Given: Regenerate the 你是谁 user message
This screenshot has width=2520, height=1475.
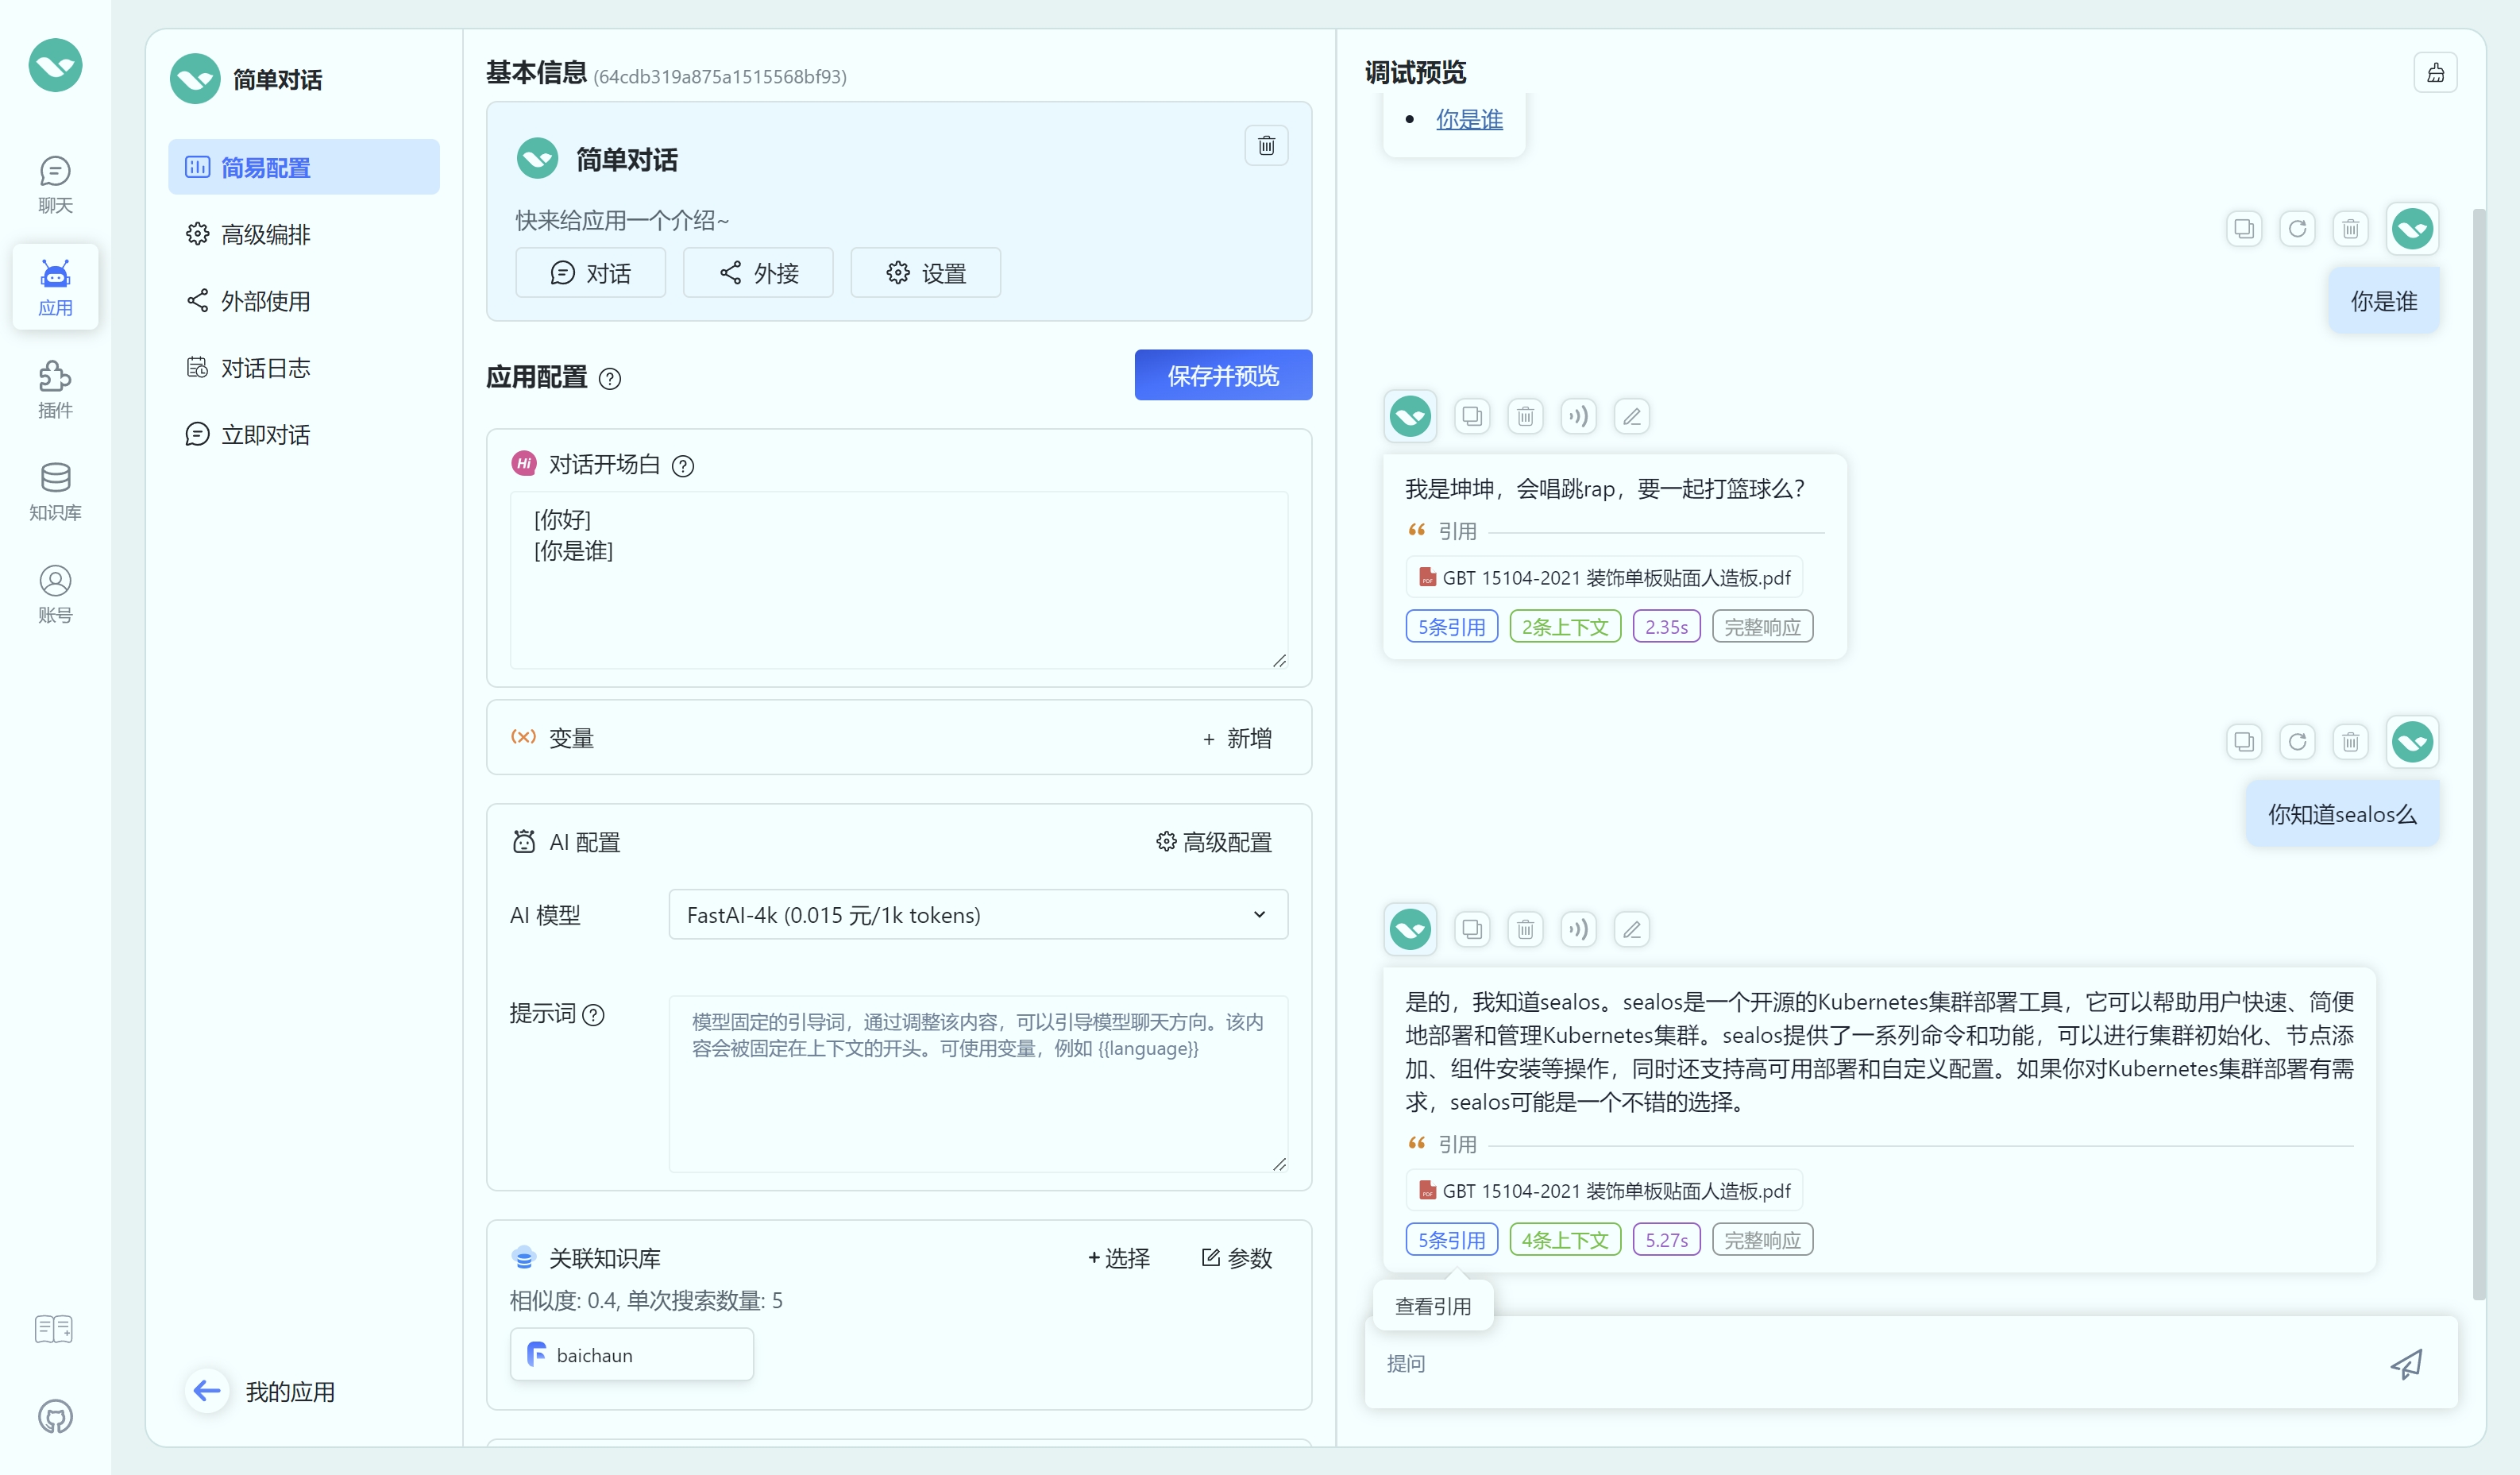Looking at the screenshot, I should tap(2297, 229).
